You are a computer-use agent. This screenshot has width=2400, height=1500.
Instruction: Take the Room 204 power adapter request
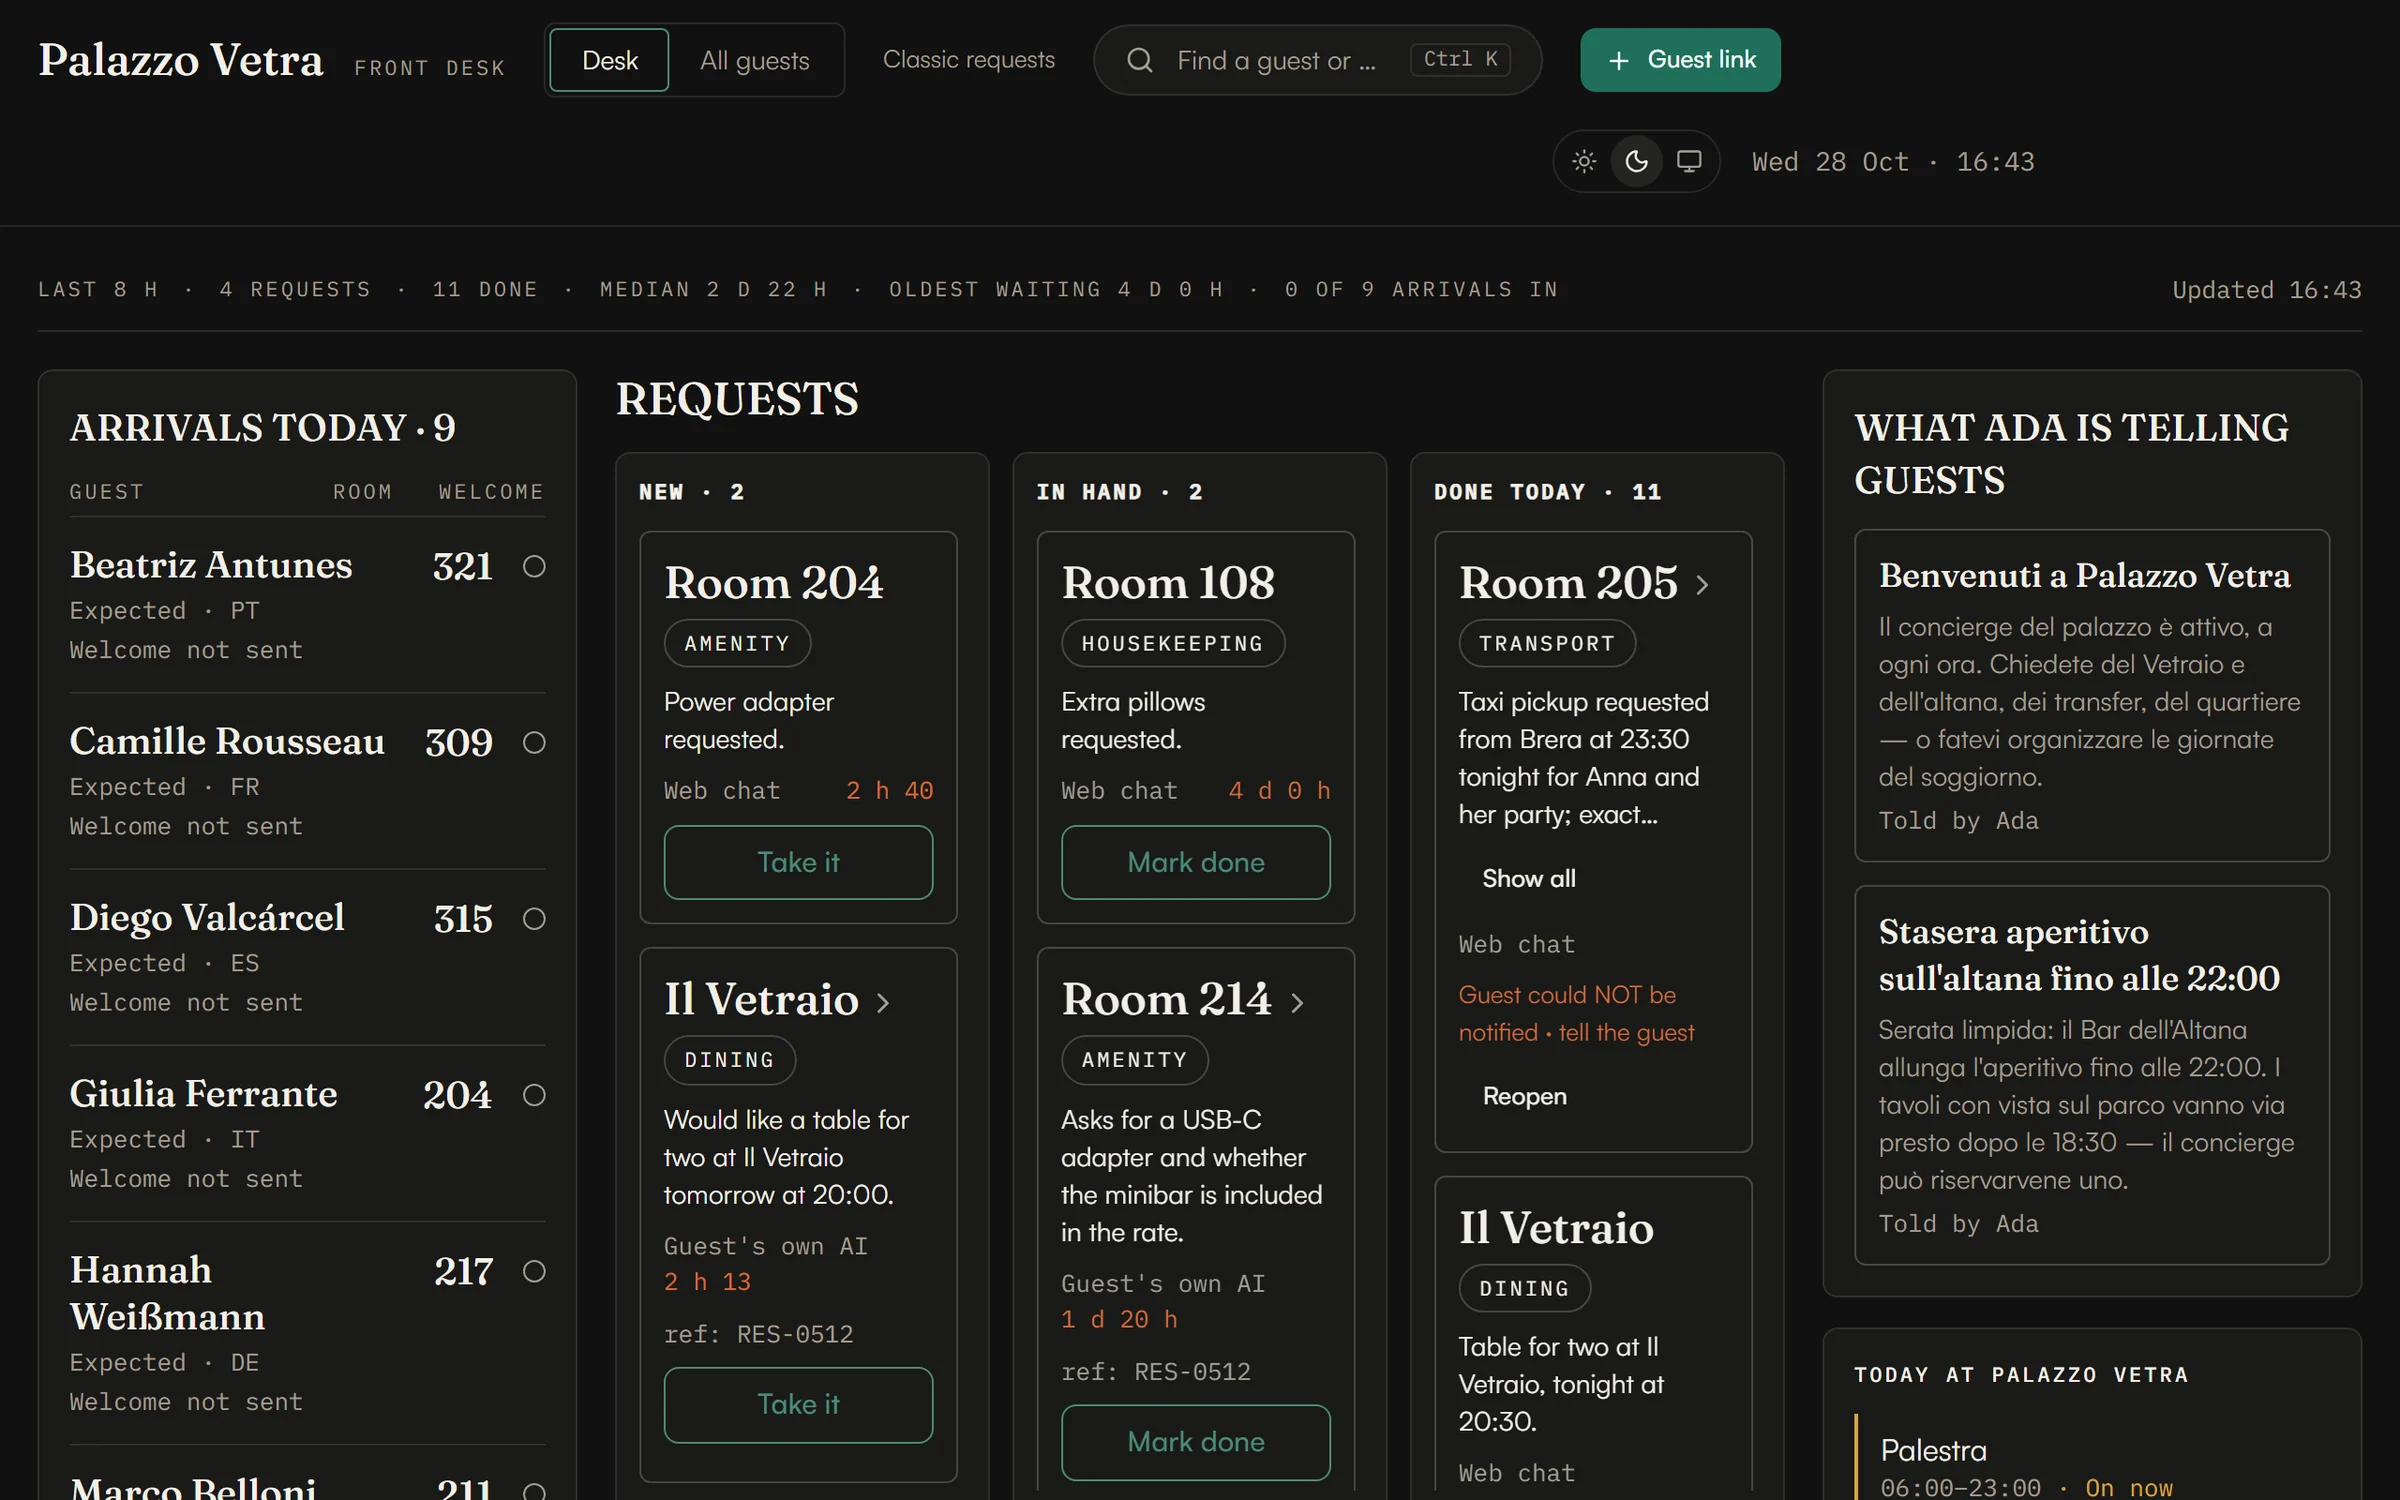tap(798, 862)
